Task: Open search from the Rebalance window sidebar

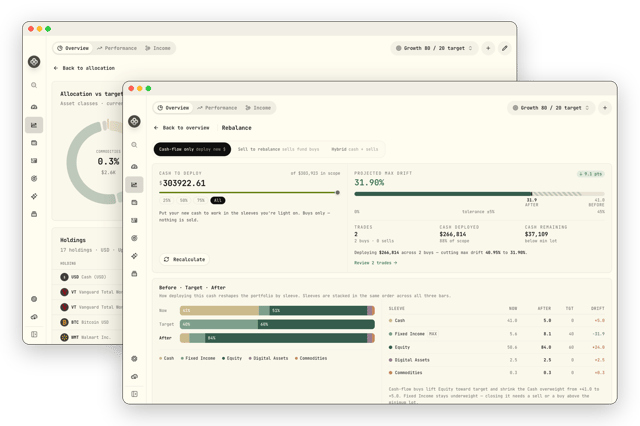Action: coord(134,145)
